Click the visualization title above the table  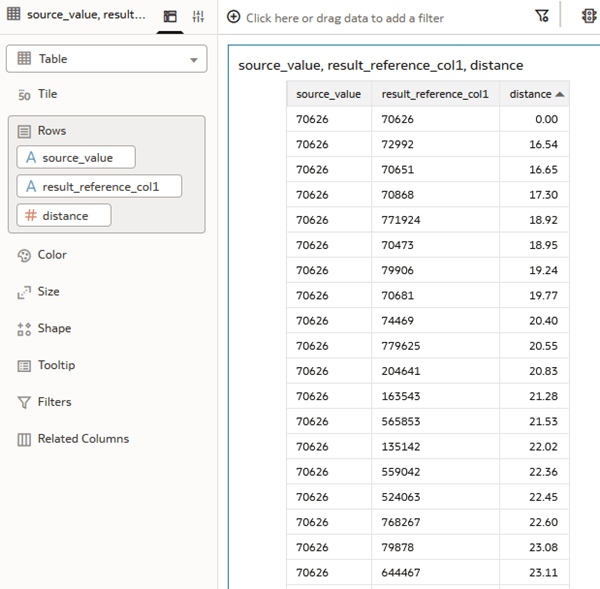(x=380, y=65)
